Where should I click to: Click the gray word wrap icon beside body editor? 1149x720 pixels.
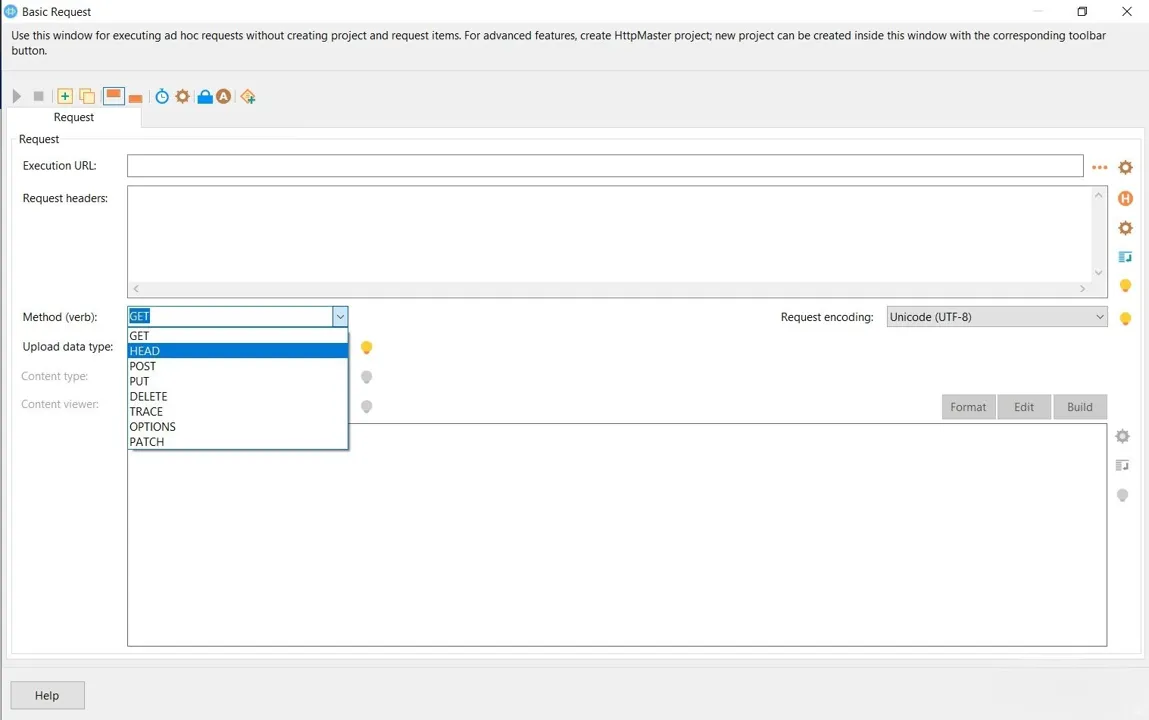click(1122, 465)
